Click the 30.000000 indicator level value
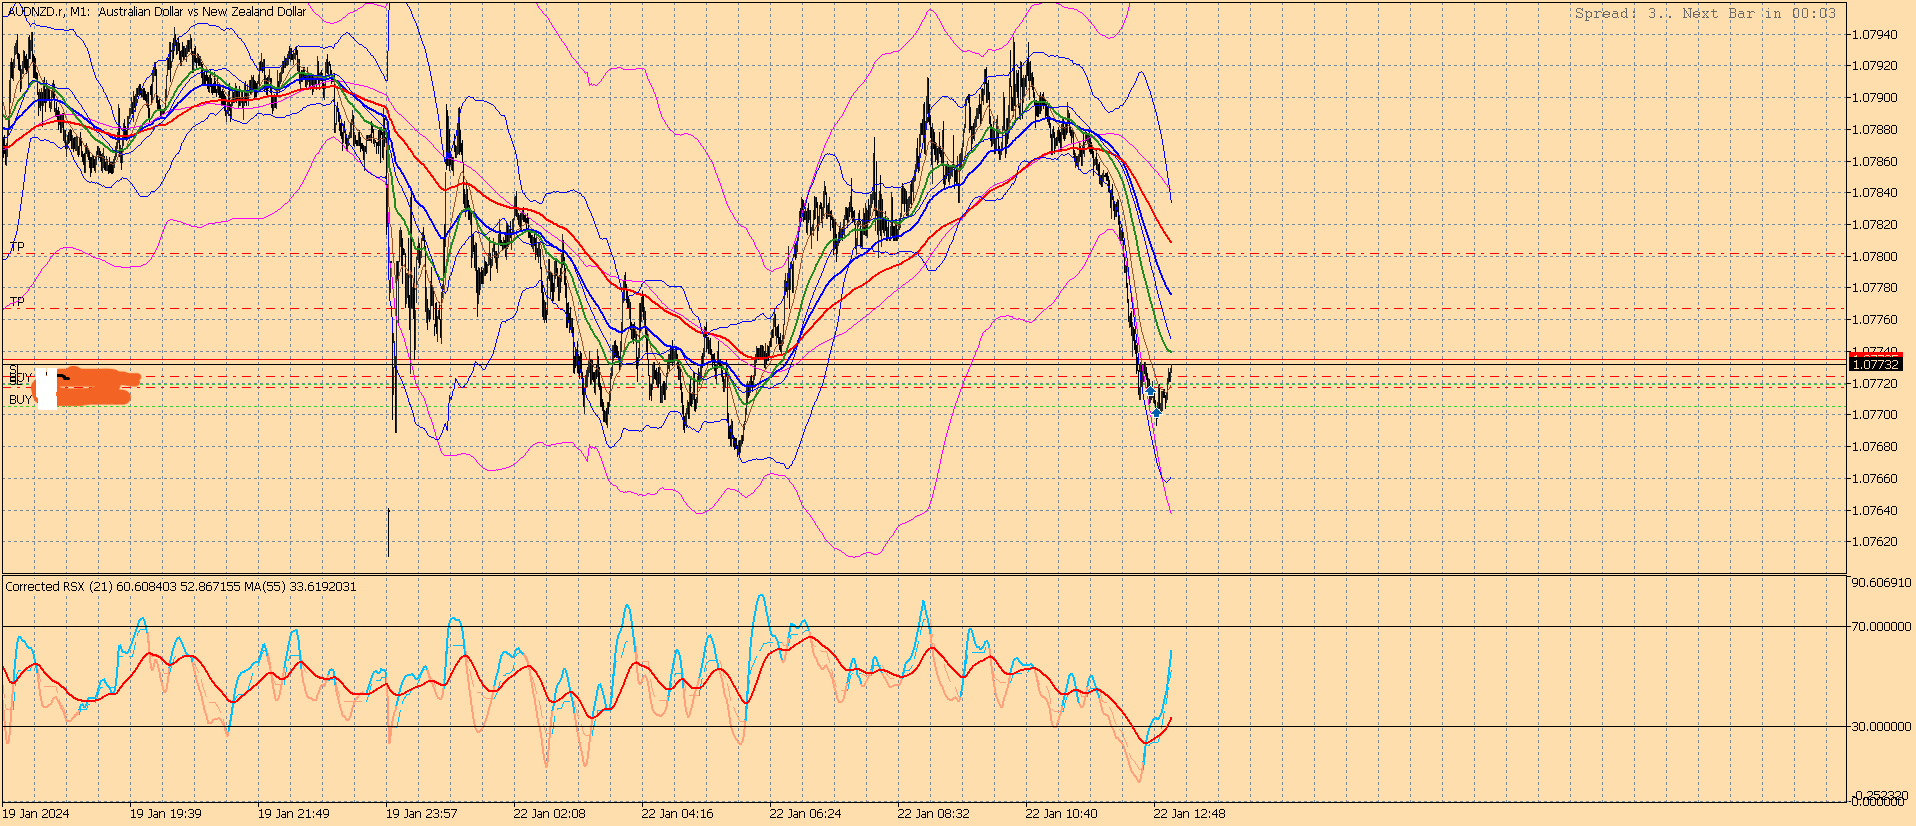Viewport: 1916px width, 826px height. [1881, 727]
